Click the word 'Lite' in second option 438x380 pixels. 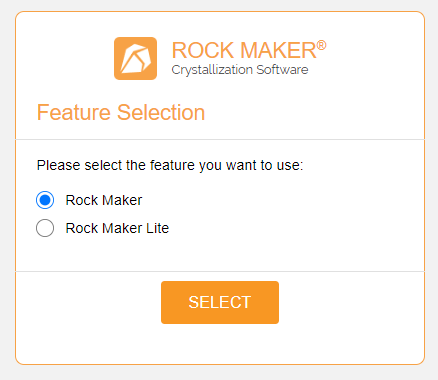[x=157, y=228]
